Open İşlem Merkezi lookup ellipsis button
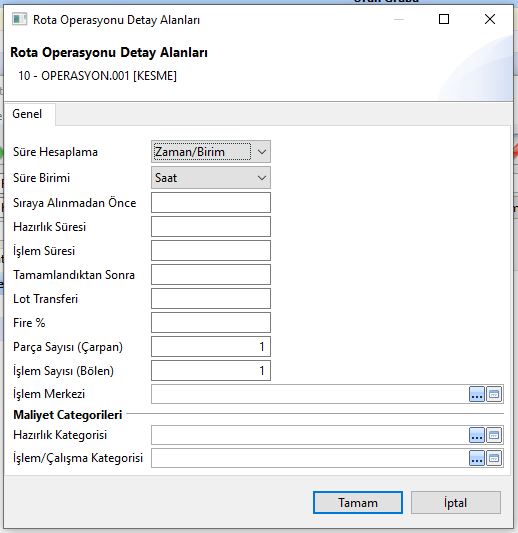518x533 pixels. click(477, 394)
